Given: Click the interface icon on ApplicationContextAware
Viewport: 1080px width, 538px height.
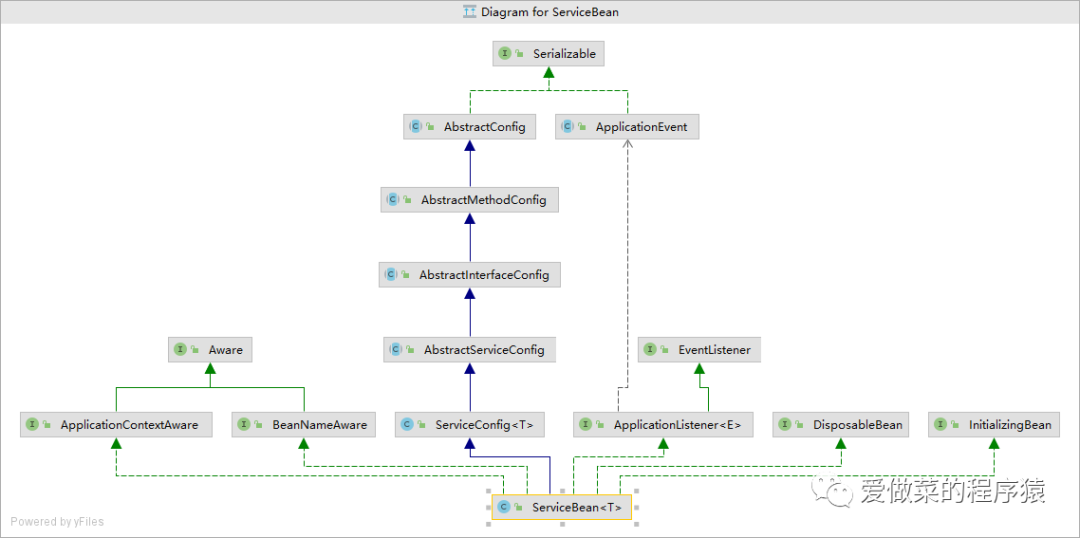Looking at the screenshot, I should coord(32,425).
